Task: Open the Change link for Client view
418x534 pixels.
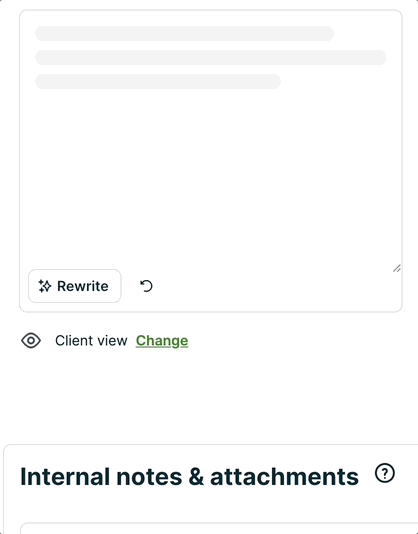Action: 162,341
